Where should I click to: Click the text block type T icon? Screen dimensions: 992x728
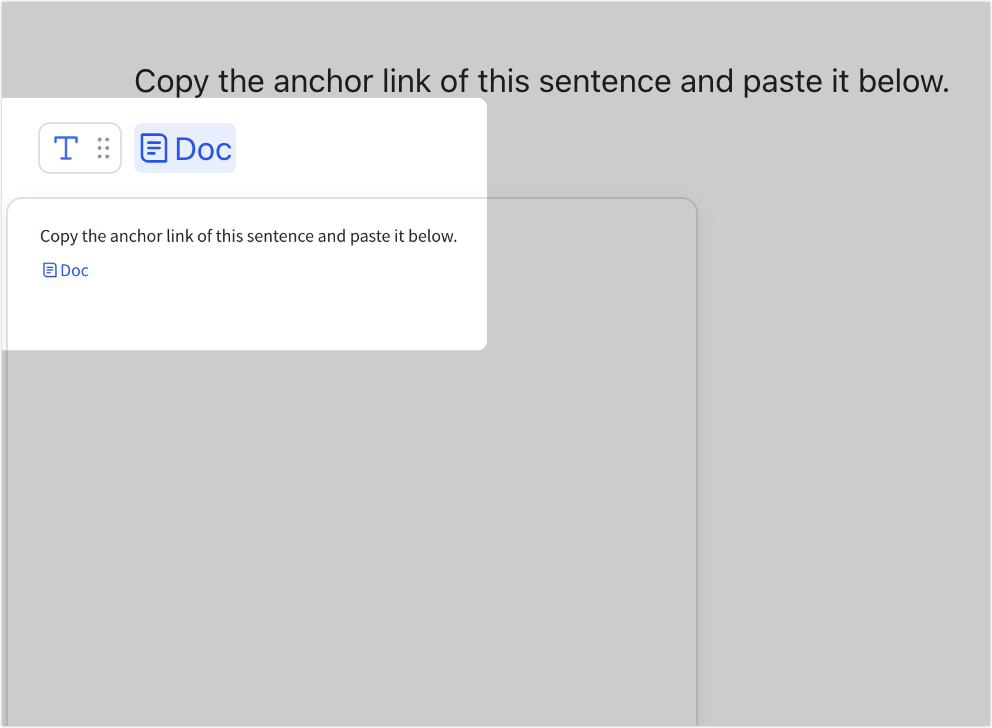(x=66, y=148)
